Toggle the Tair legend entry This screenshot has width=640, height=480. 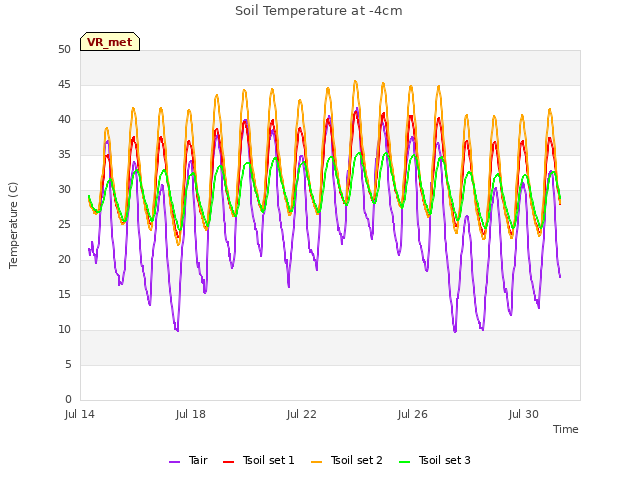click(188, 460)
